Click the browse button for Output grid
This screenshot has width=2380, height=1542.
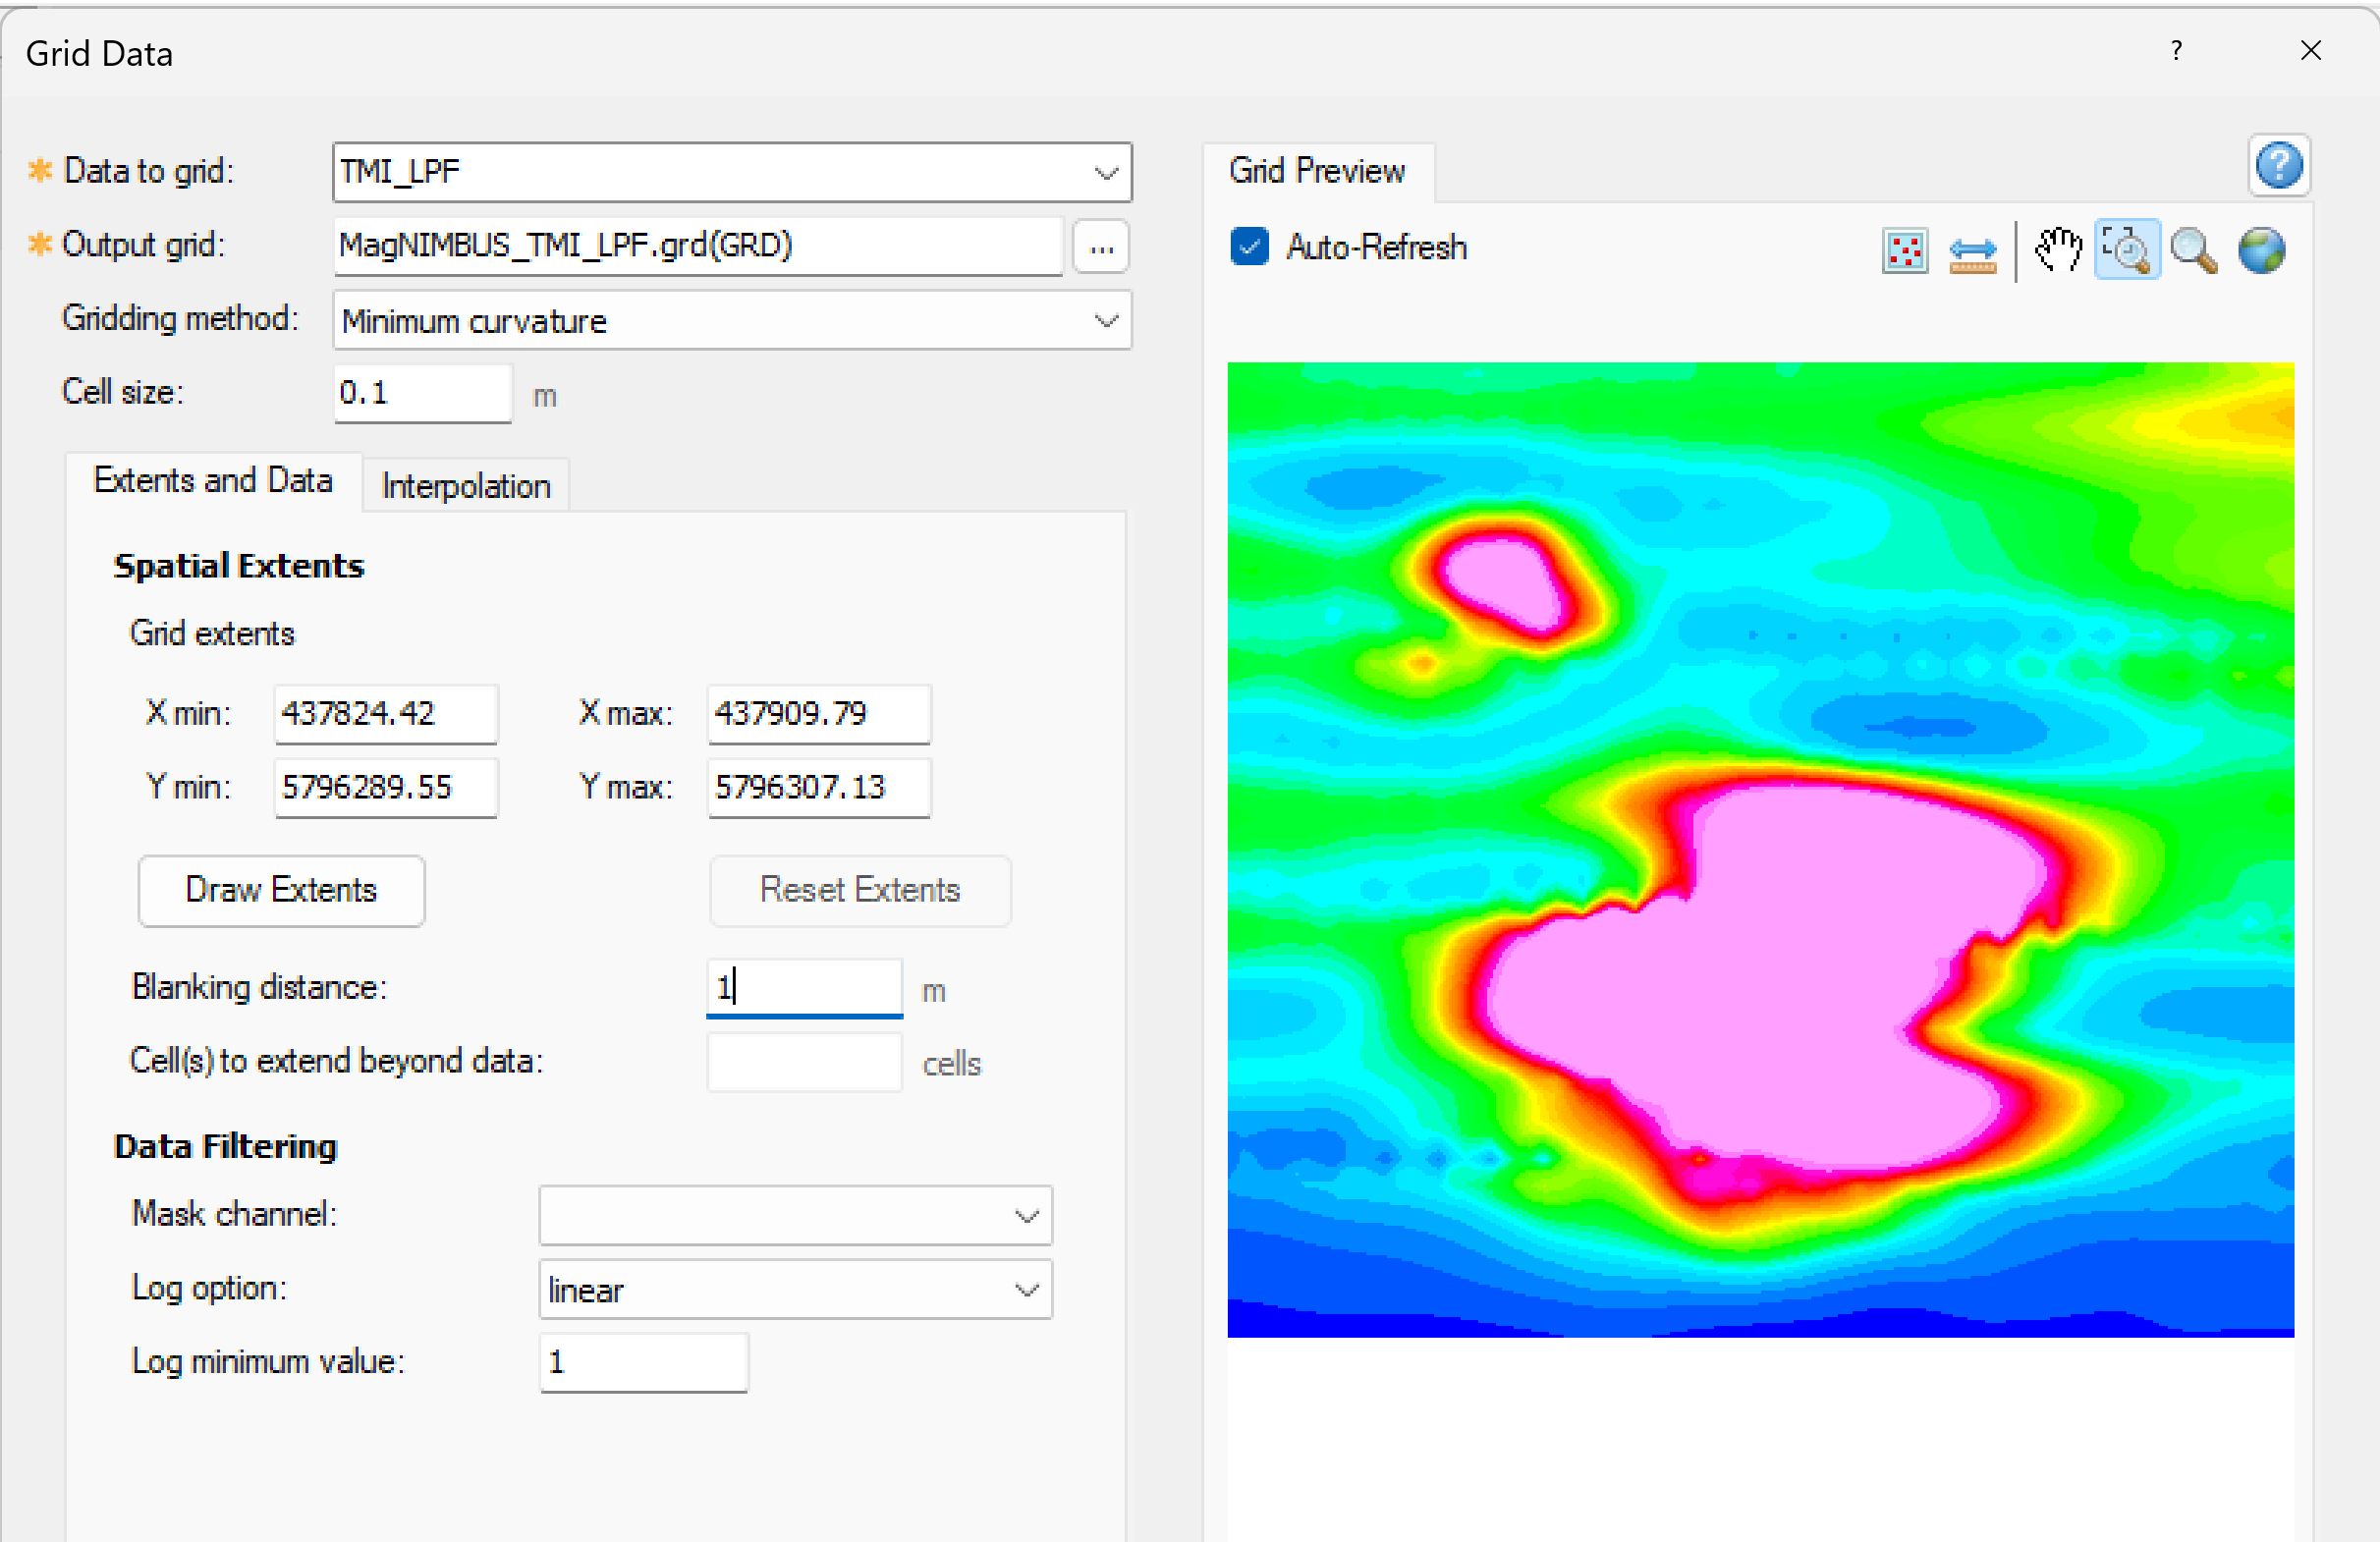[x=1100, y=246]
